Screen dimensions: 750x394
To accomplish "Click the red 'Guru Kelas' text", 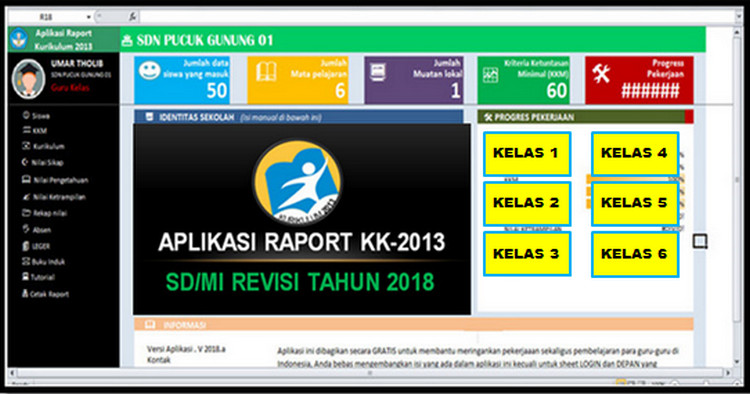I will 70,88.
